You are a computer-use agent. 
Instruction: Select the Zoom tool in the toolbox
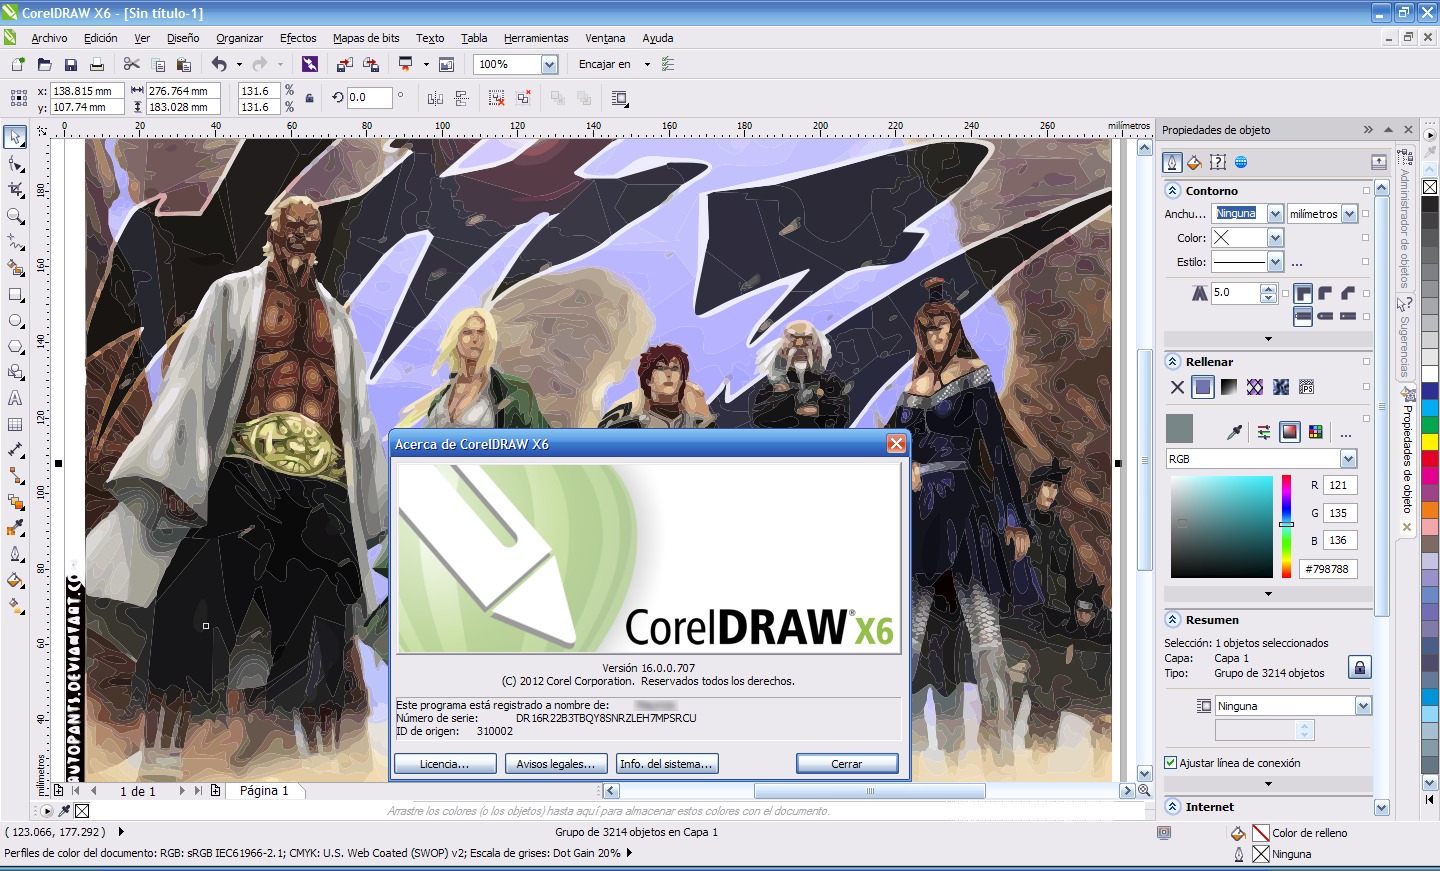coord(15,215)
